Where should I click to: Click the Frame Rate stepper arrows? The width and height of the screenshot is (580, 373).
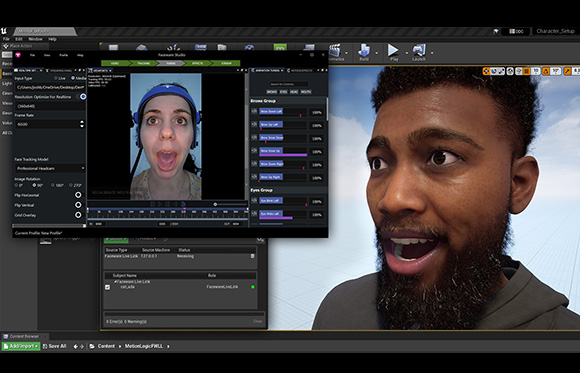click(x=82, y=124)
